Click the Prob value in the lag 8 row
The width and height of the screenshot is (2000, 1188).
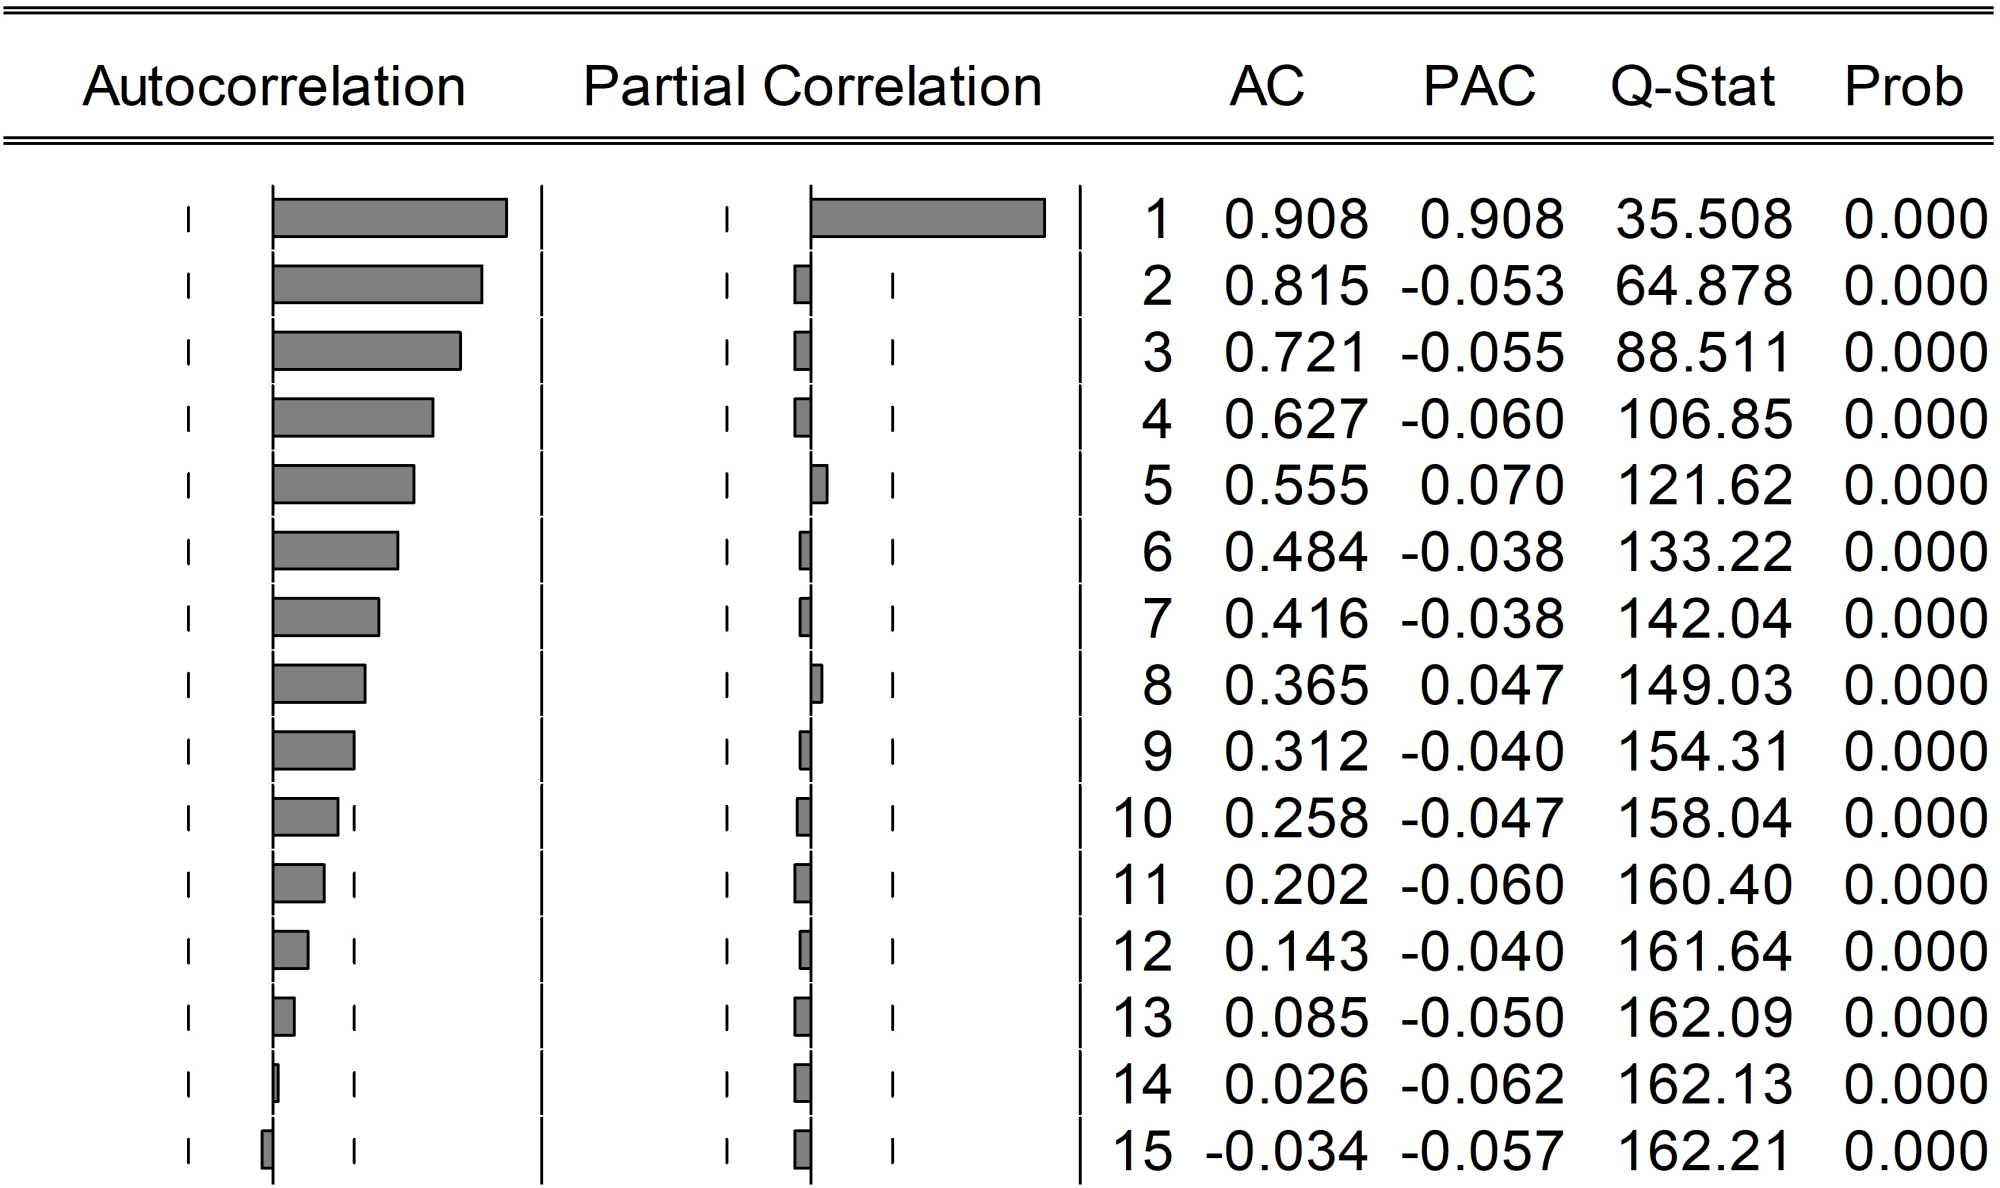coord(1915,686)
